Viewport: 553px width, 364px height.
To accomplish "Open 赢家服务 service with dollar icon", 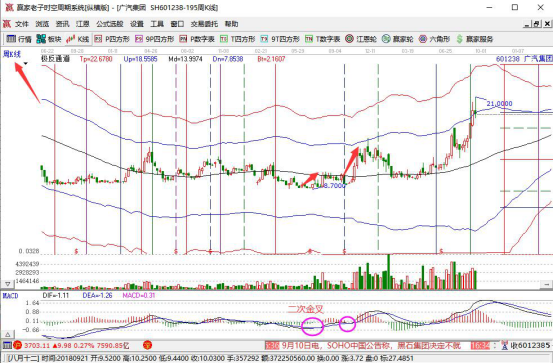I will (474, 39).
